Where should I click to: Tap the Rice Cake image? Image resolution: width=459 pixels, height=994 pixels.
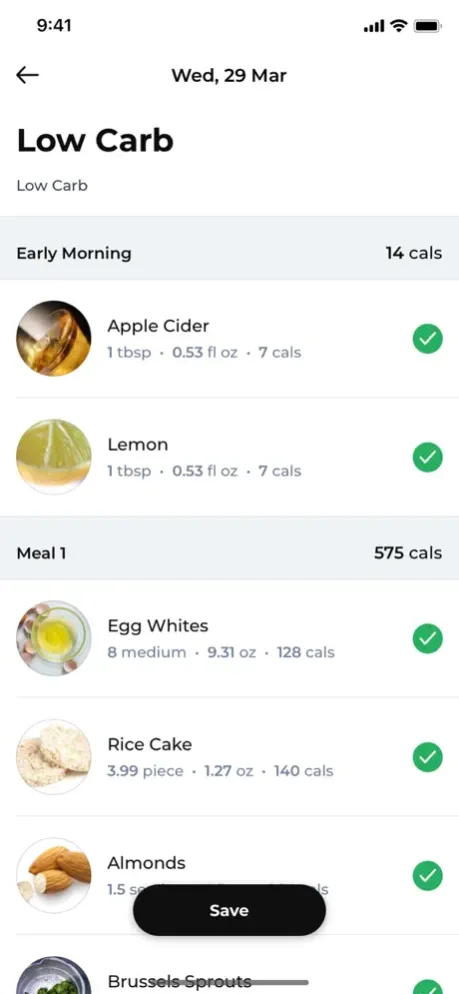(54, 757)
